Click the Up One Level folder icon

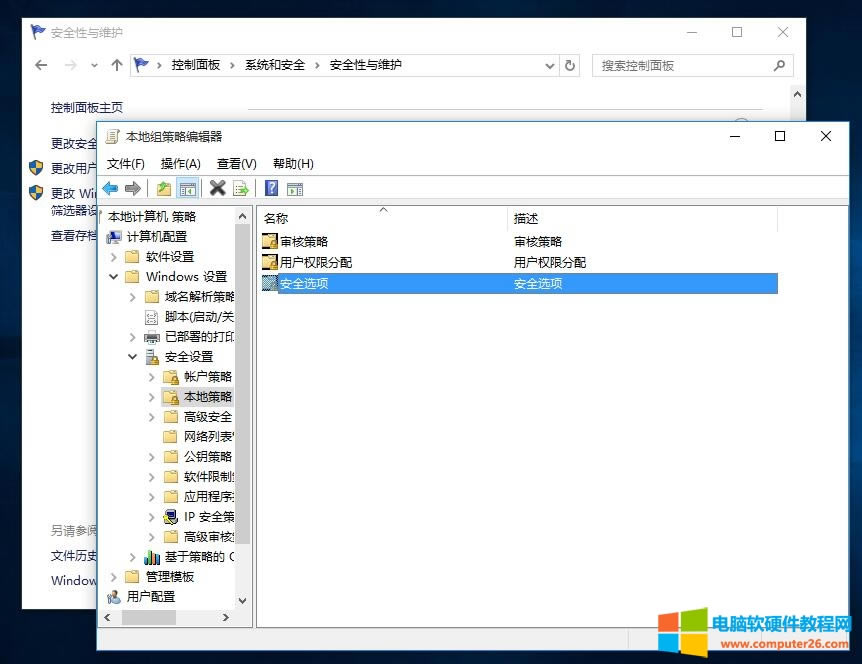163,188
